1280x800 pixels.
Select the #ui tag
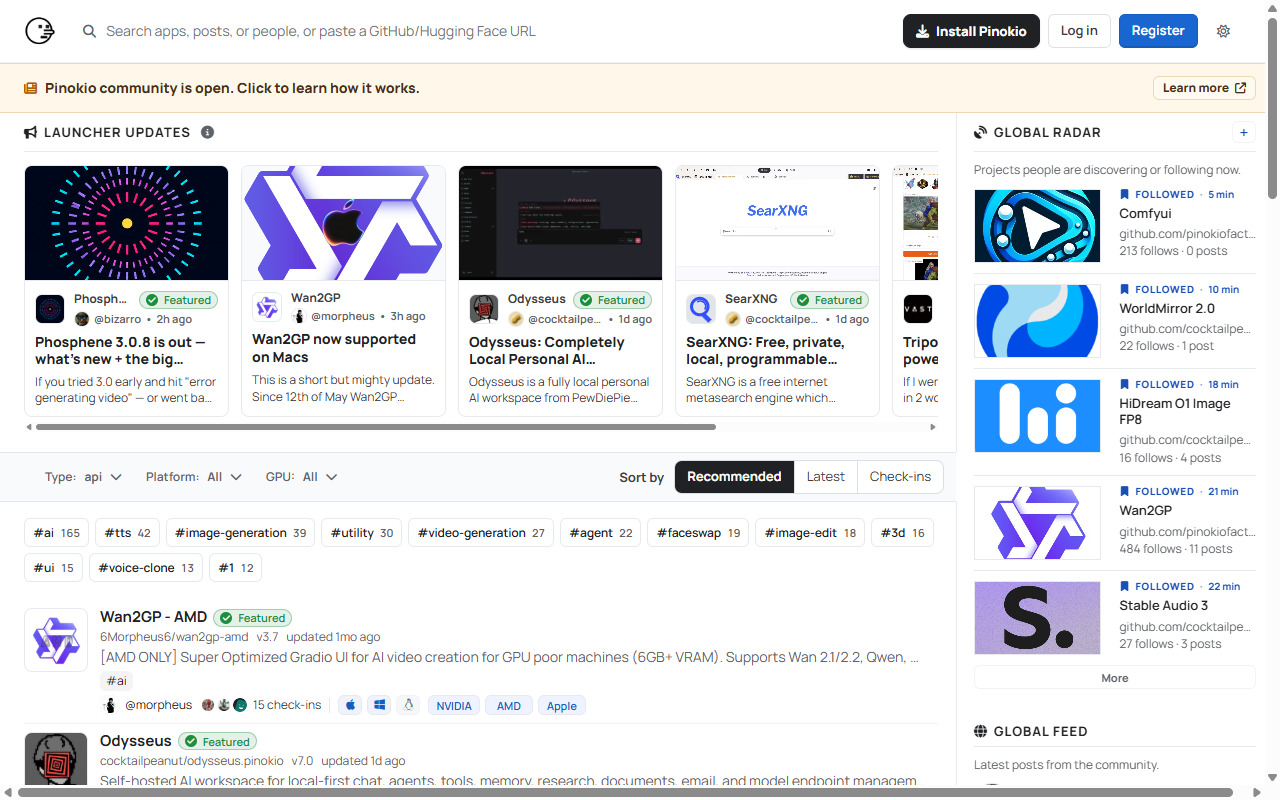click(x=54, y=568)
